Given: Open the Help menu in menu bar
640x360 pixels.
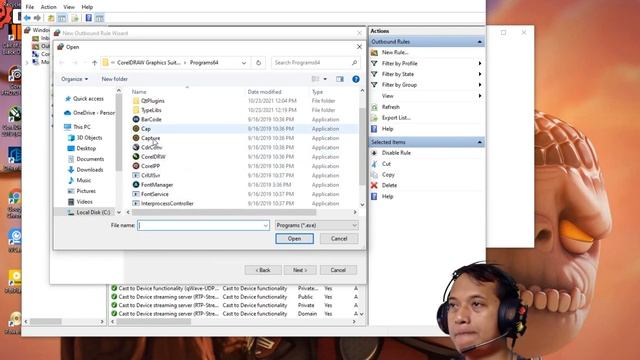Looking at the screenshot, I should click(x=87, y=7).
